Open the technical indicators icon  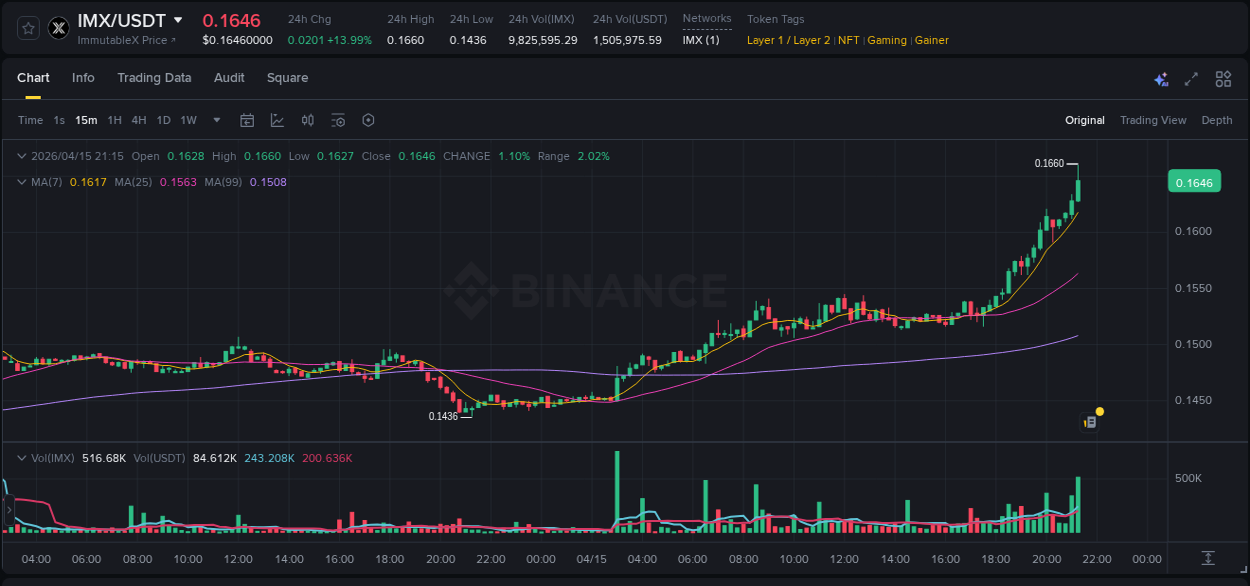tap(338, 120)
